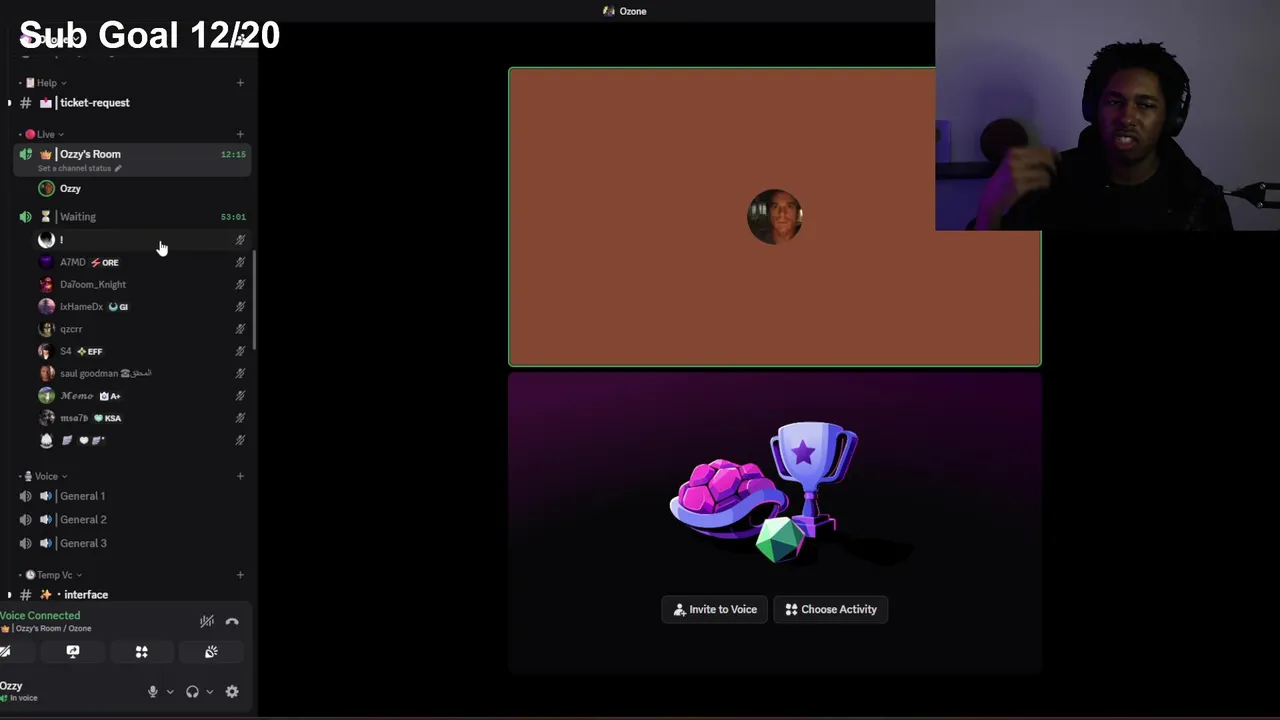The image size is (1280, 720).
Task: Click the channel list scrollbar
Action: [255, 300]
